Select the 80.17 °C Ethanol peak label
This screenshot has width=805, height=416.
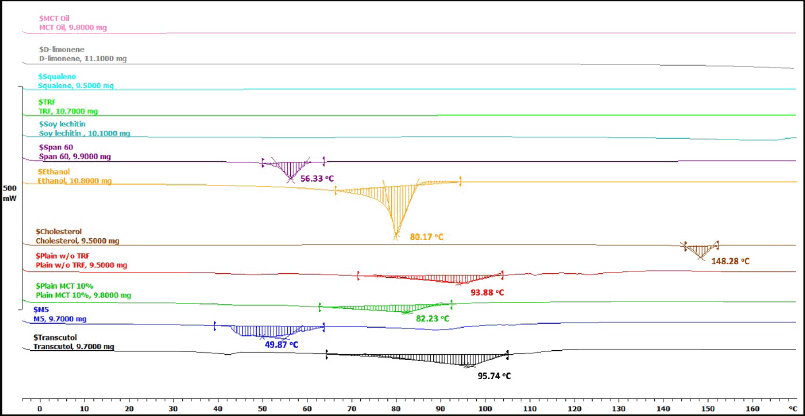tap(426, 238)
